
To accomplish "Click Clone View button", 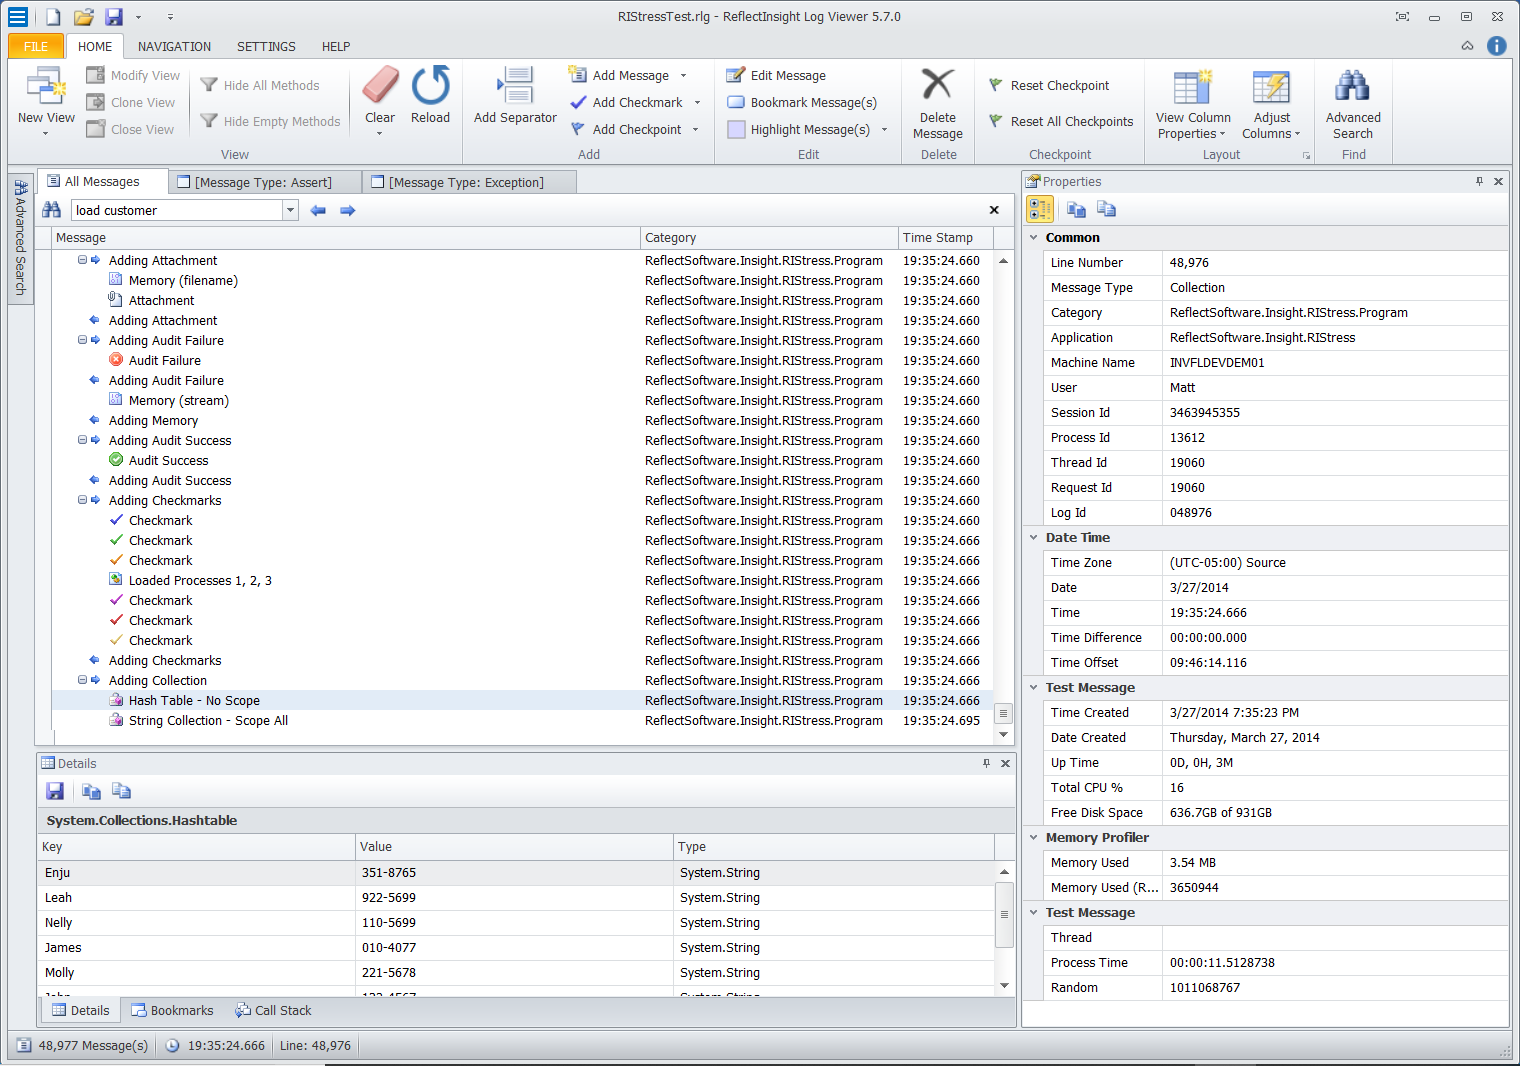I will point(130,102).
